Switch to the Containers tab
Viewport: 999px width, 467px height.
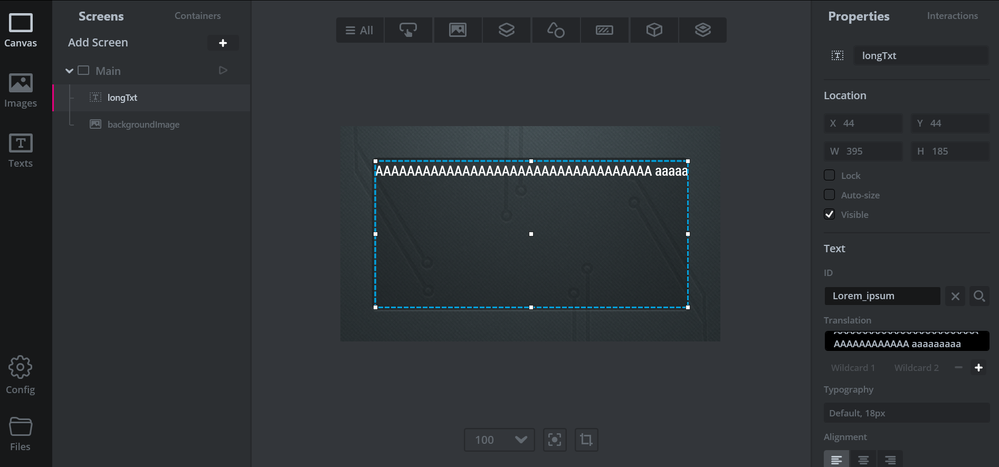pos(198,15)
